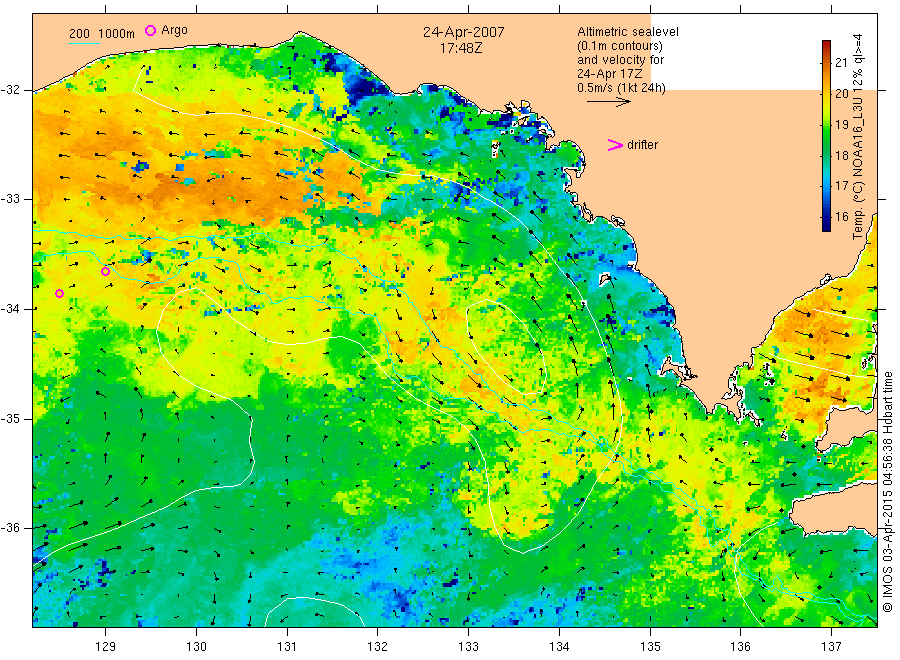
Task: Click the pink drifter legend arrow
Action: [615, 145]
